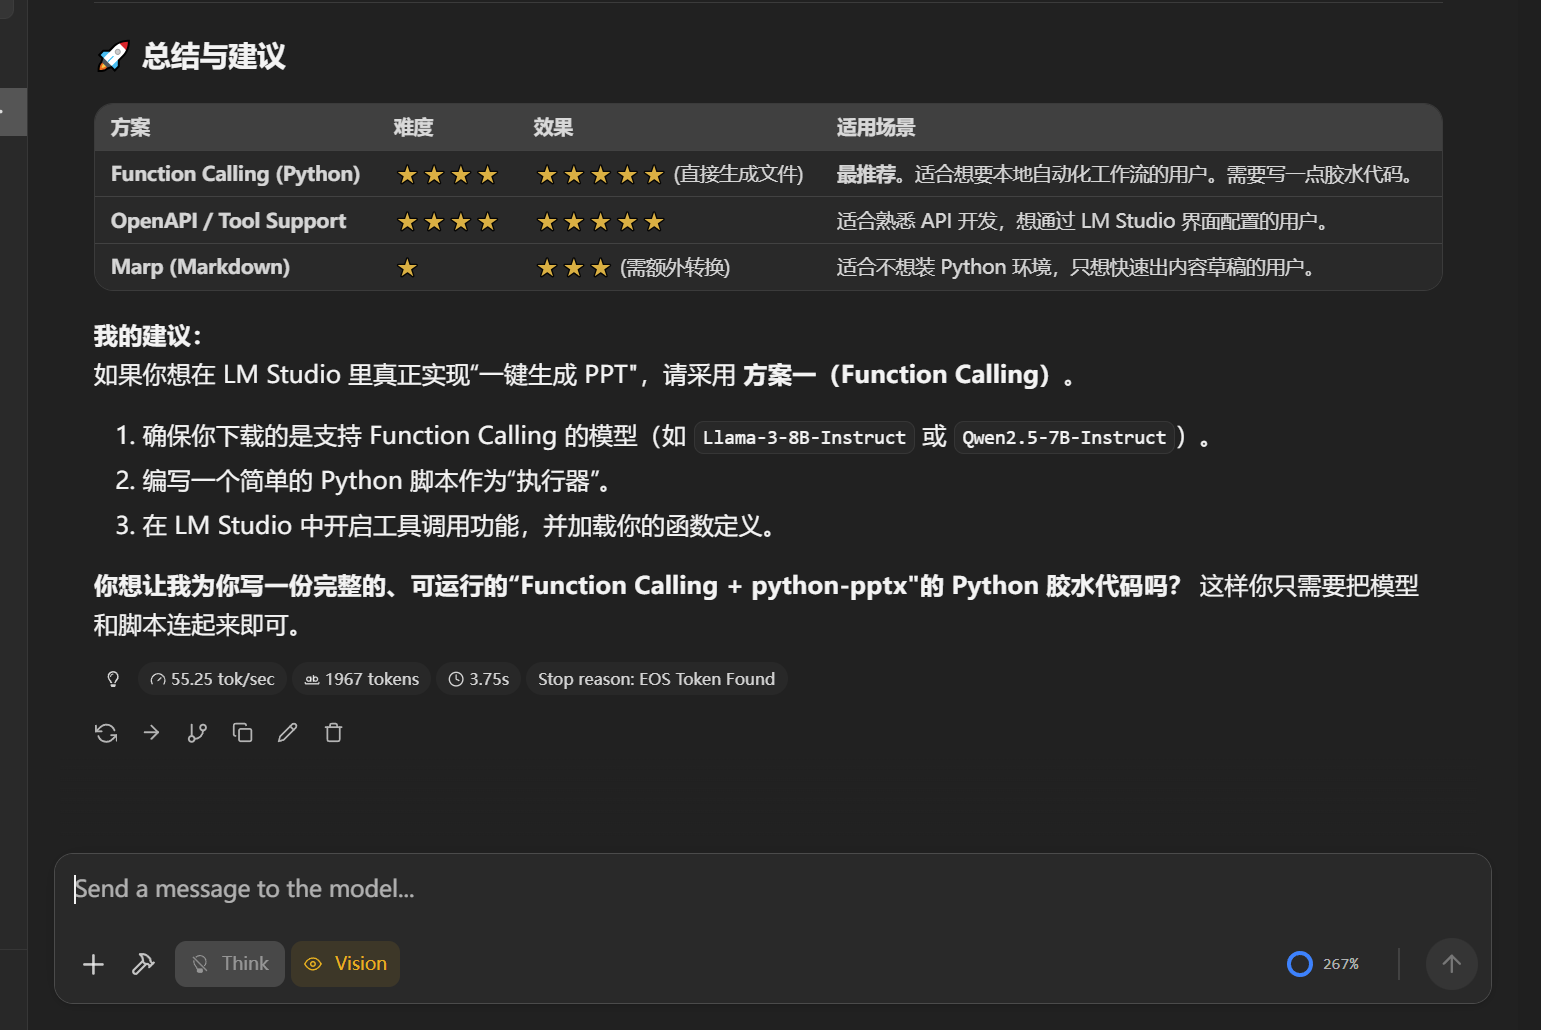Image resolution: width=1541 pixels, height=1030 pixels.
Task: Open the hammer tools icon in input bar
Action: (143, 964)
